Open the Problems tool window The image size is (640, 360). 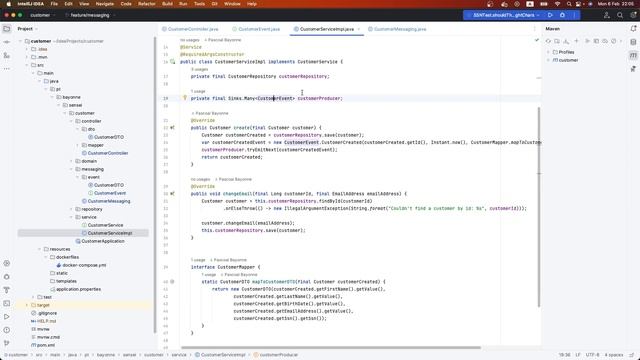[7, 330]
